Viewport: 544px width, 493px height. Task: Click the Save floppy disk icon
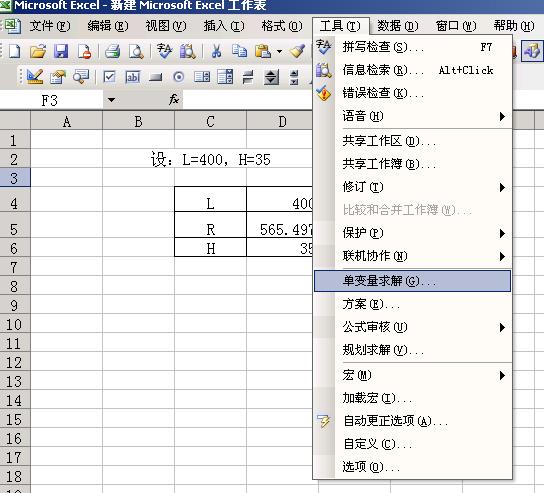(x=61, y=52)
